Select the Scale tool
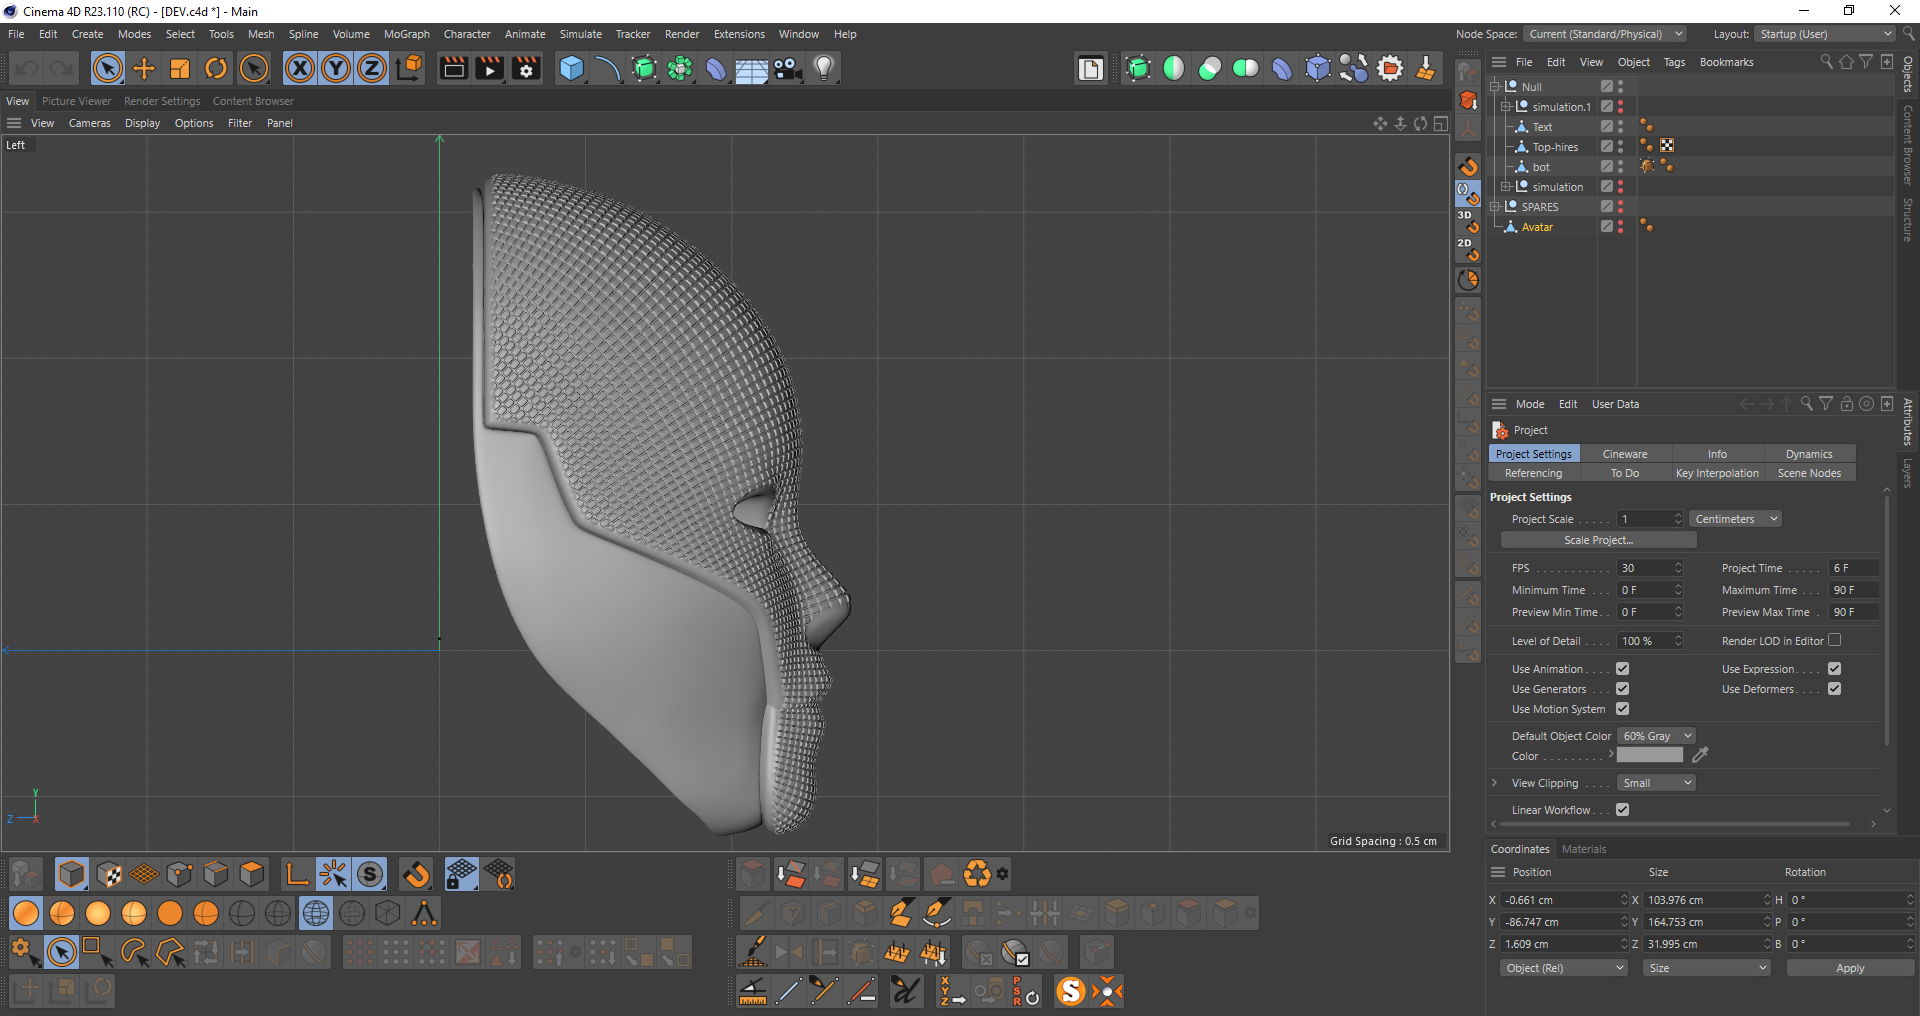This screenshot has height=1016, width=1920. pyautogui.click(x=180, y=68)
